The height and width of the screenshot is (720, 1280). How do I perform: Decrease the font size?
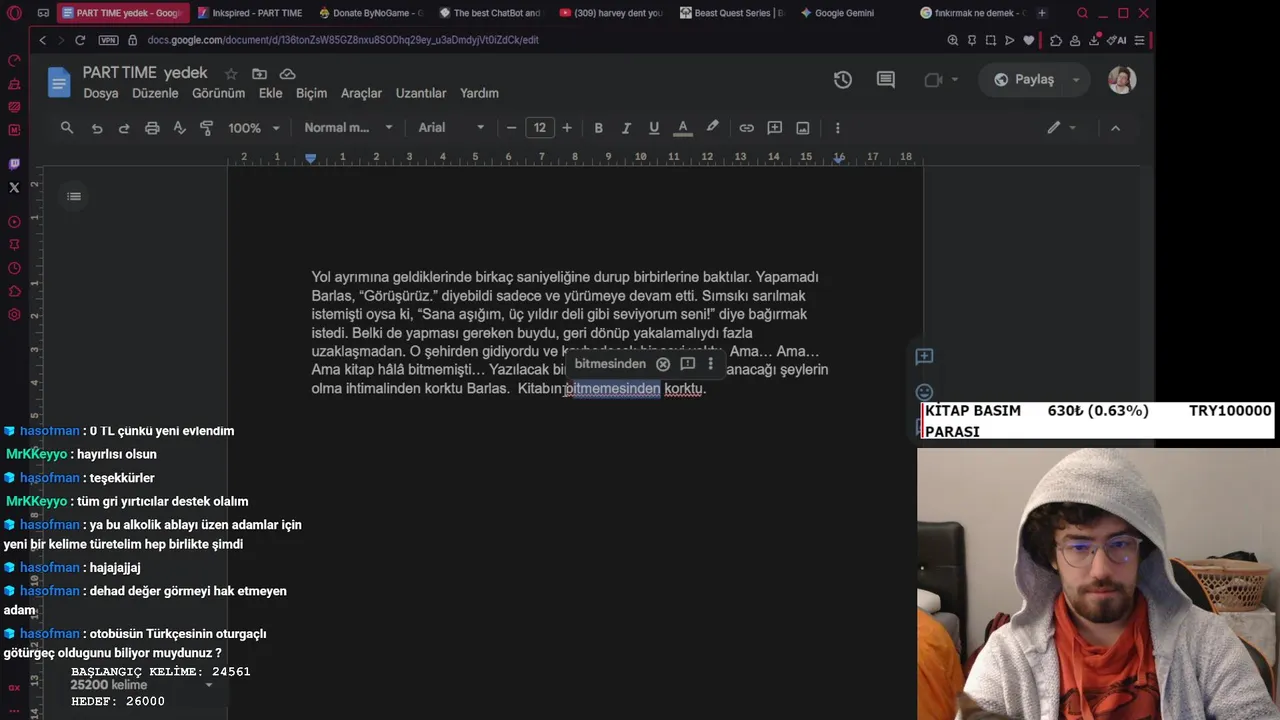click(x=511, y=128)
